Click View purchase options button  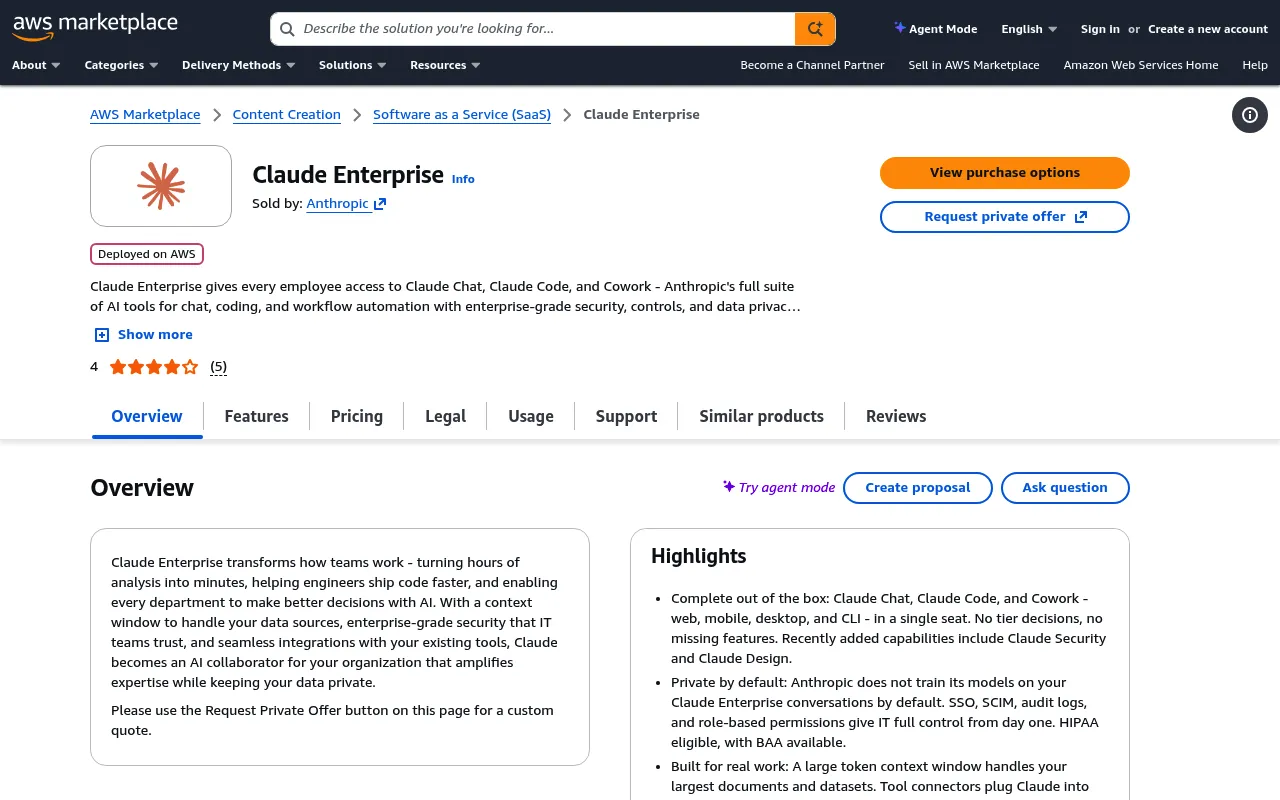pyautogui.click(x=1005, y=173)
